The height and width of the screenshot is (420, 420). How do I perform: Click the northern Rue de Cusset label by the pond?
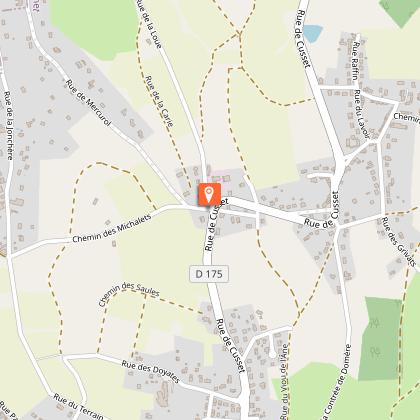(x=303, y=39)
